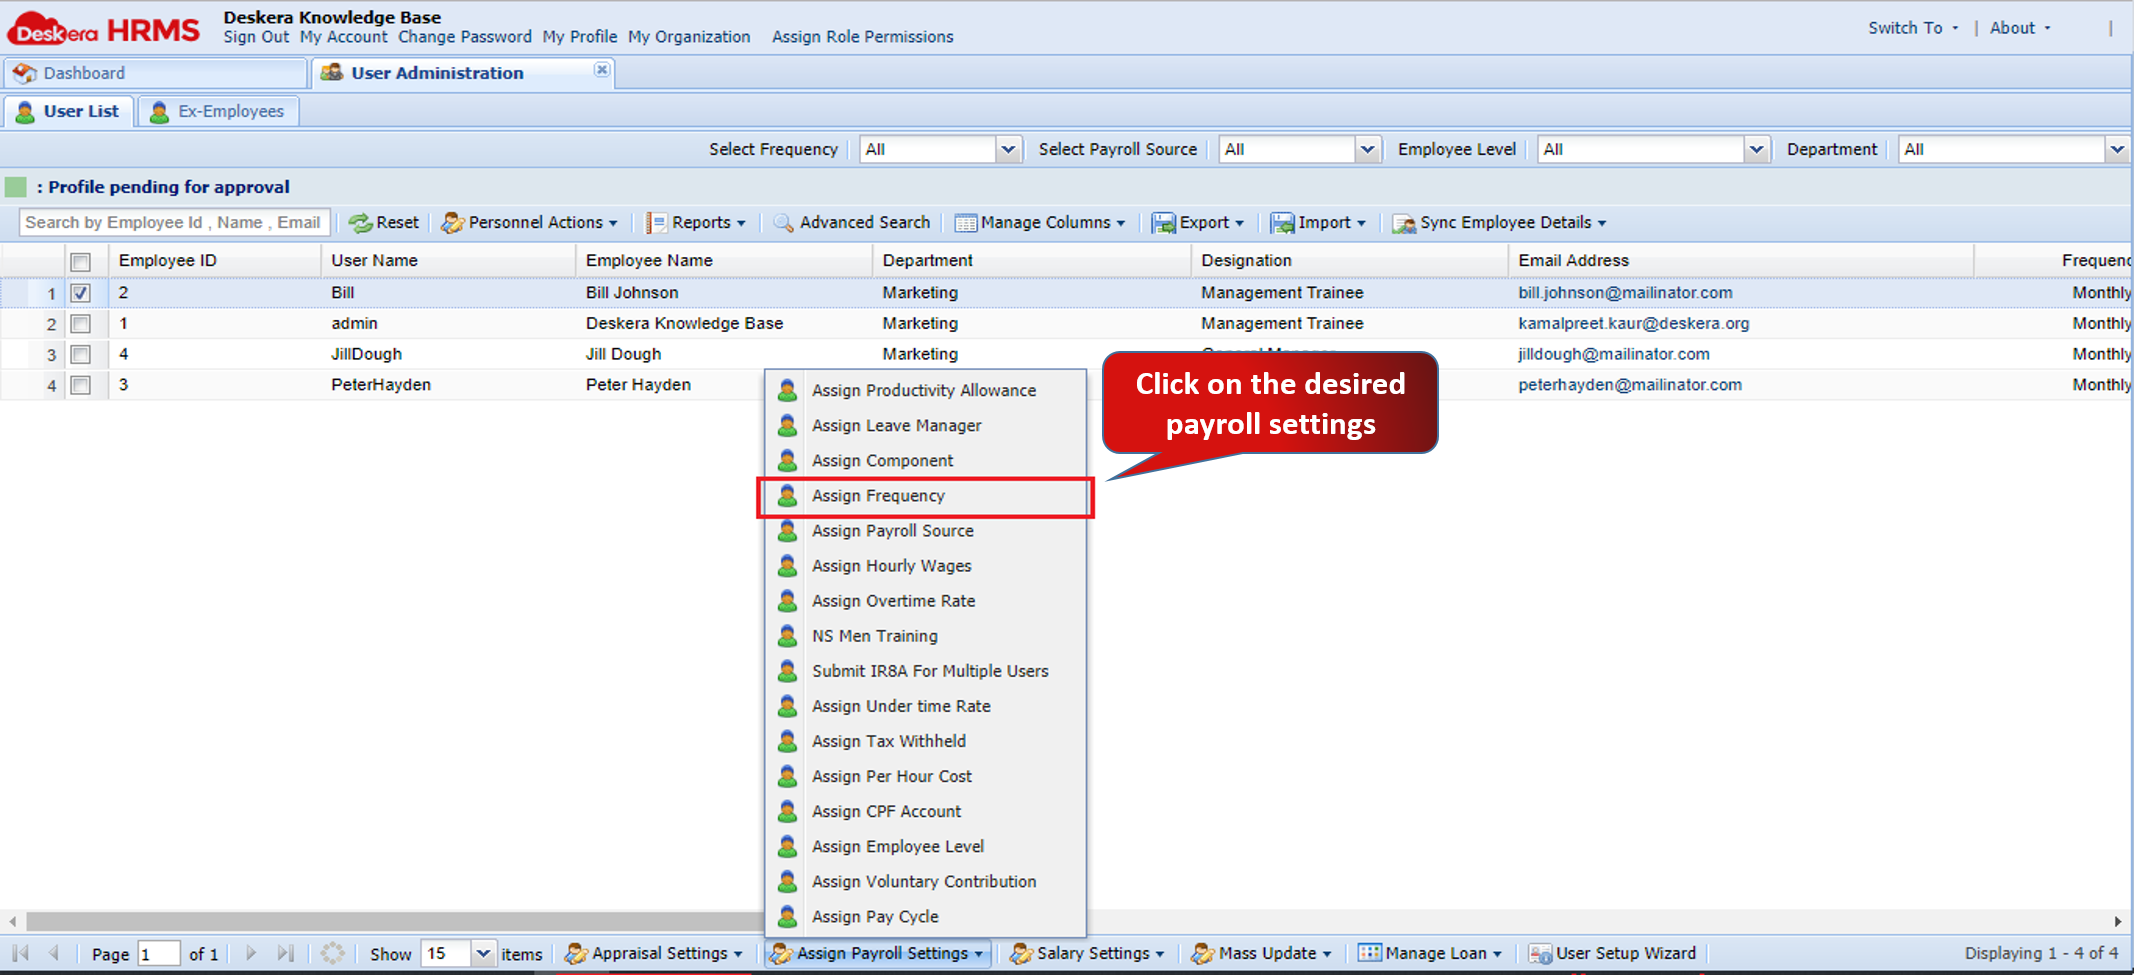This screenshot has width=2134, height=975.
Task: Uncheck the checkbox for Bill Johnson's row
Action: coord(80,292)
